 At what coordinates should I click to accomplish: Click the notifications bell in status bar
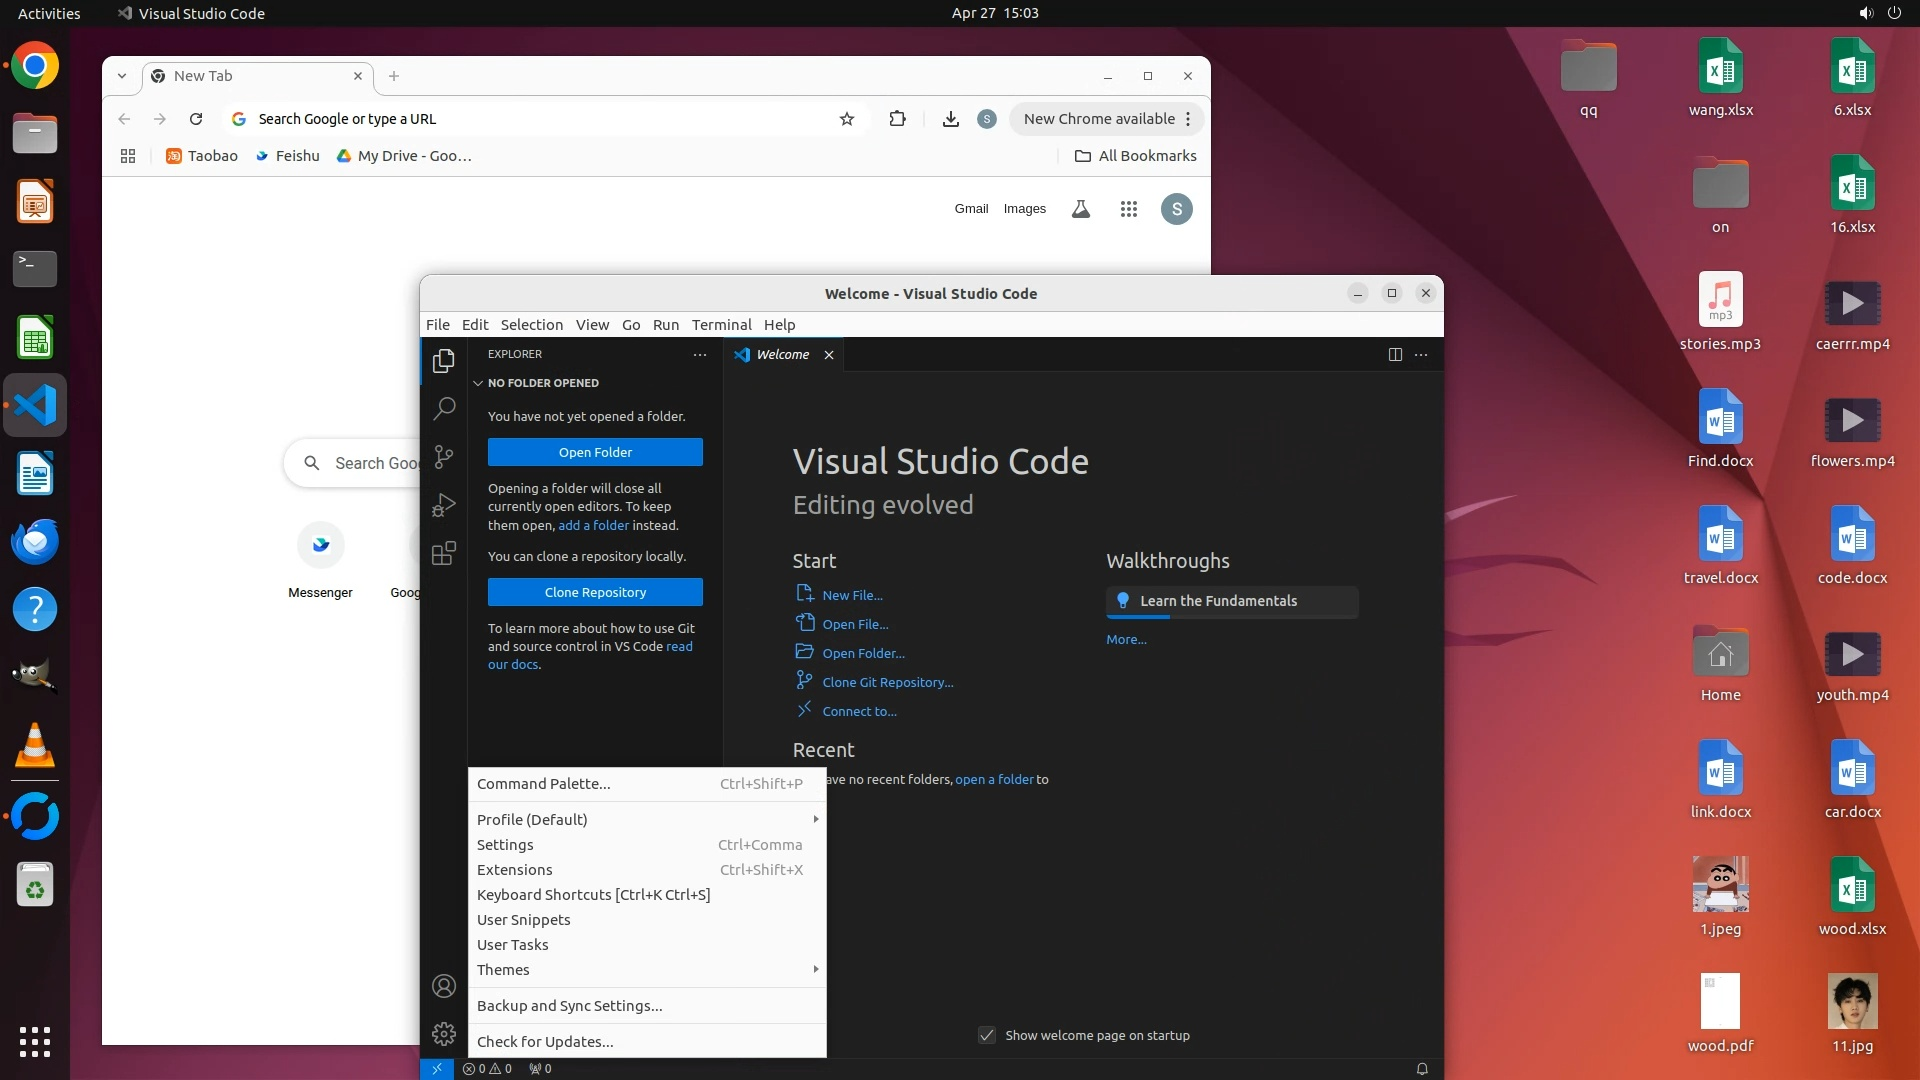tap(1422, 1069)
